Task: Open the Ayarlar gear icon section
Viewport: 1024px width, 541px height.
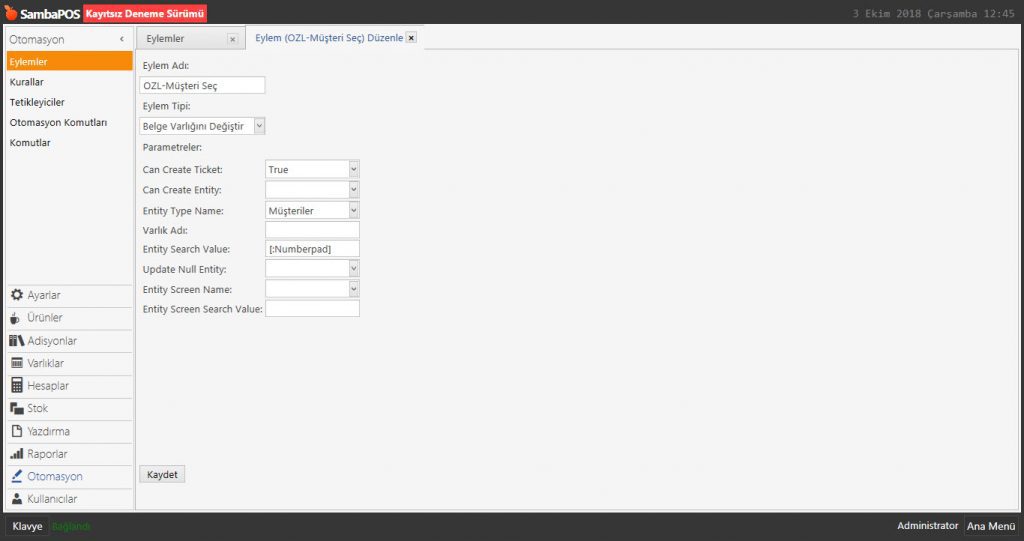Action: (17, 295)
